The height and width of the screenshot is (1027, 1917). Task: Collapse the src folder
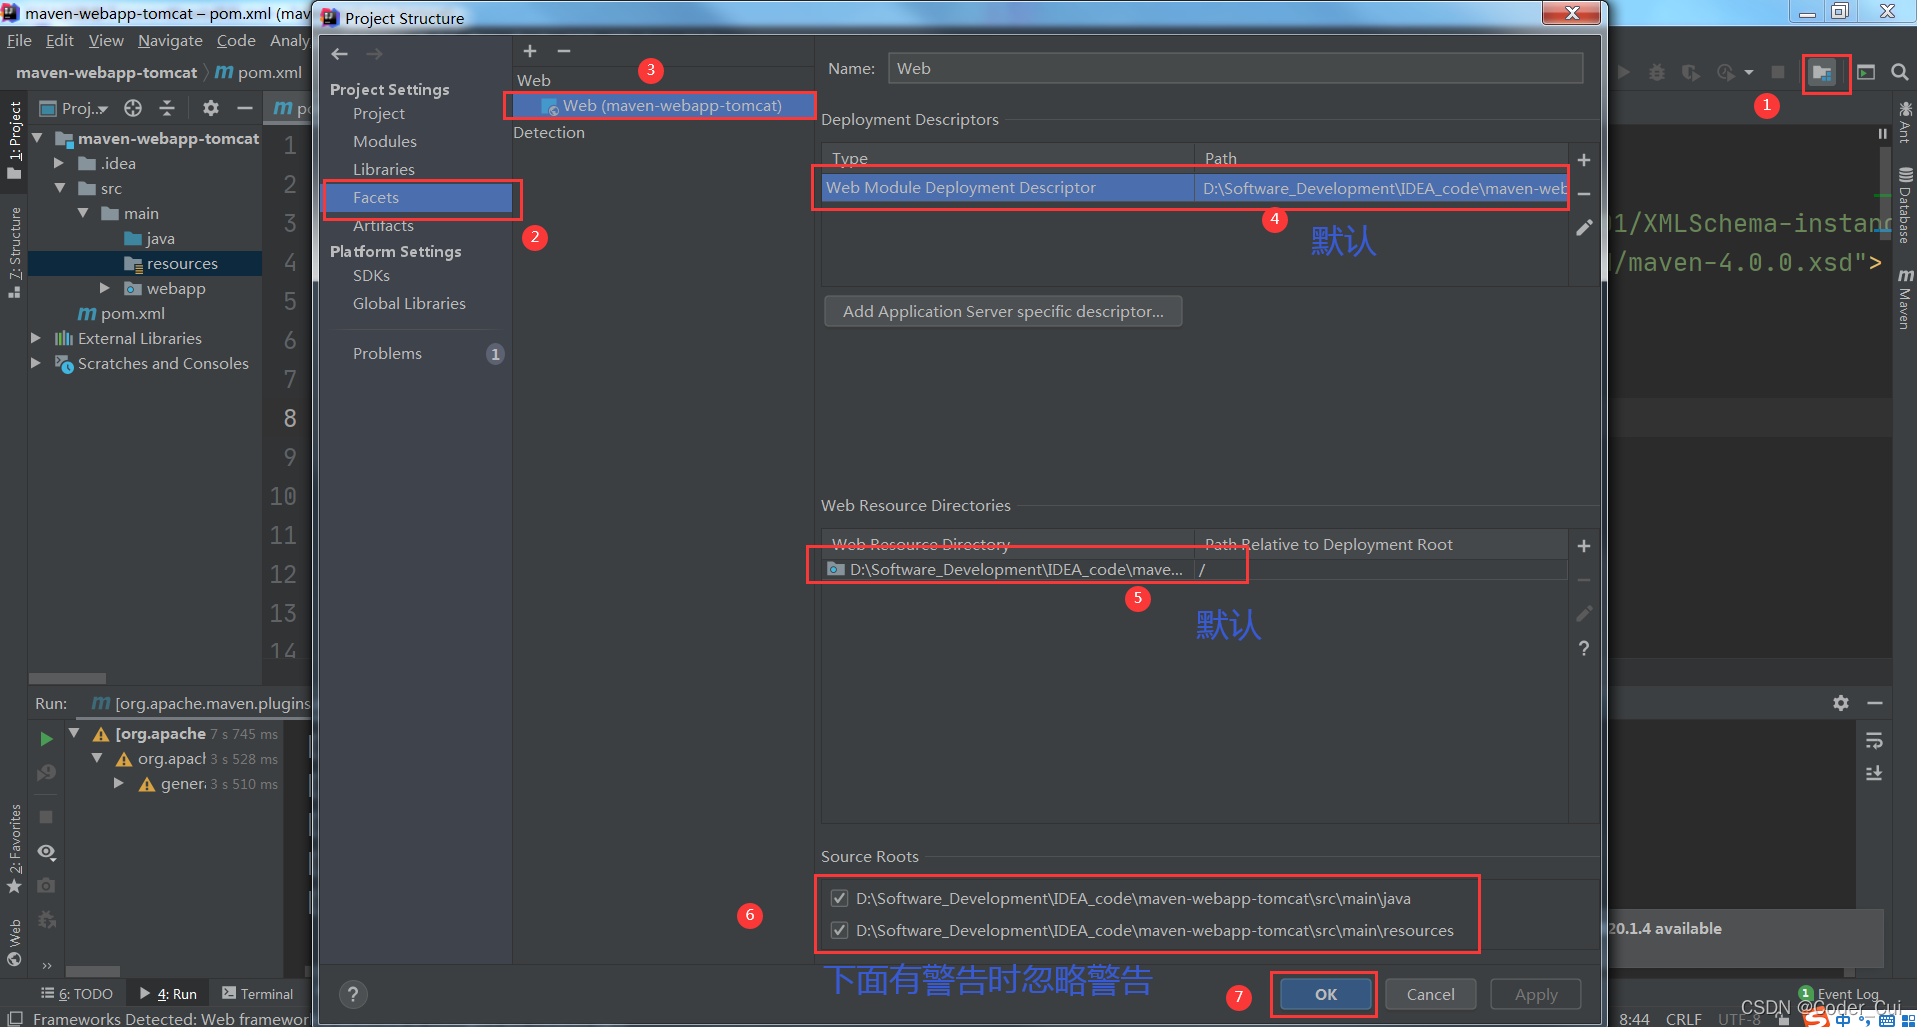click(x=59, y=188)
